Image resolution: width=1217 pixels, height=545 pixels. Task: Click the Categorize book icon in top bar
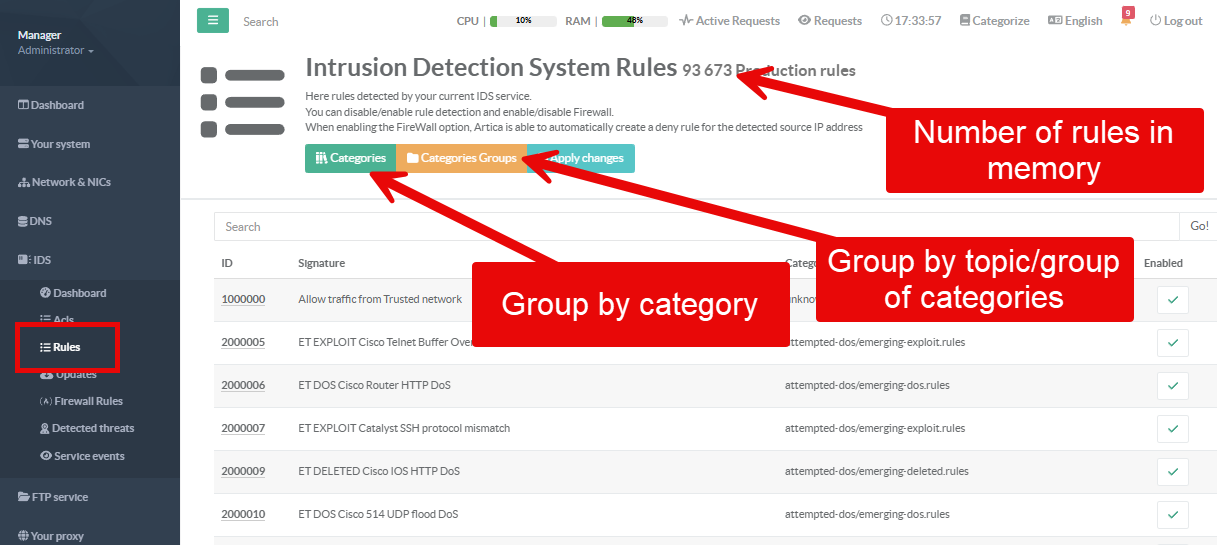964,20
